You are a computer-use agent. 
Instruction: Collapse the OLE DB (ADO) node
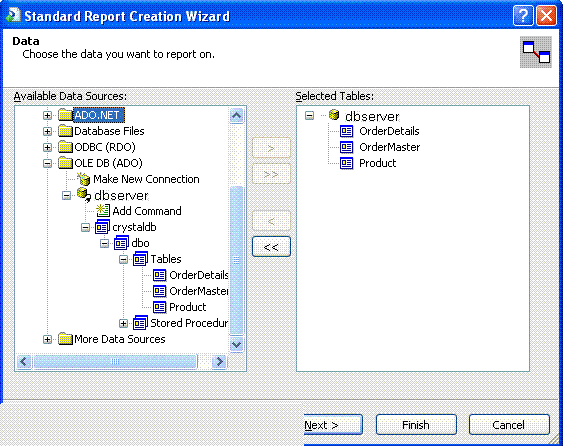(47, 163)
